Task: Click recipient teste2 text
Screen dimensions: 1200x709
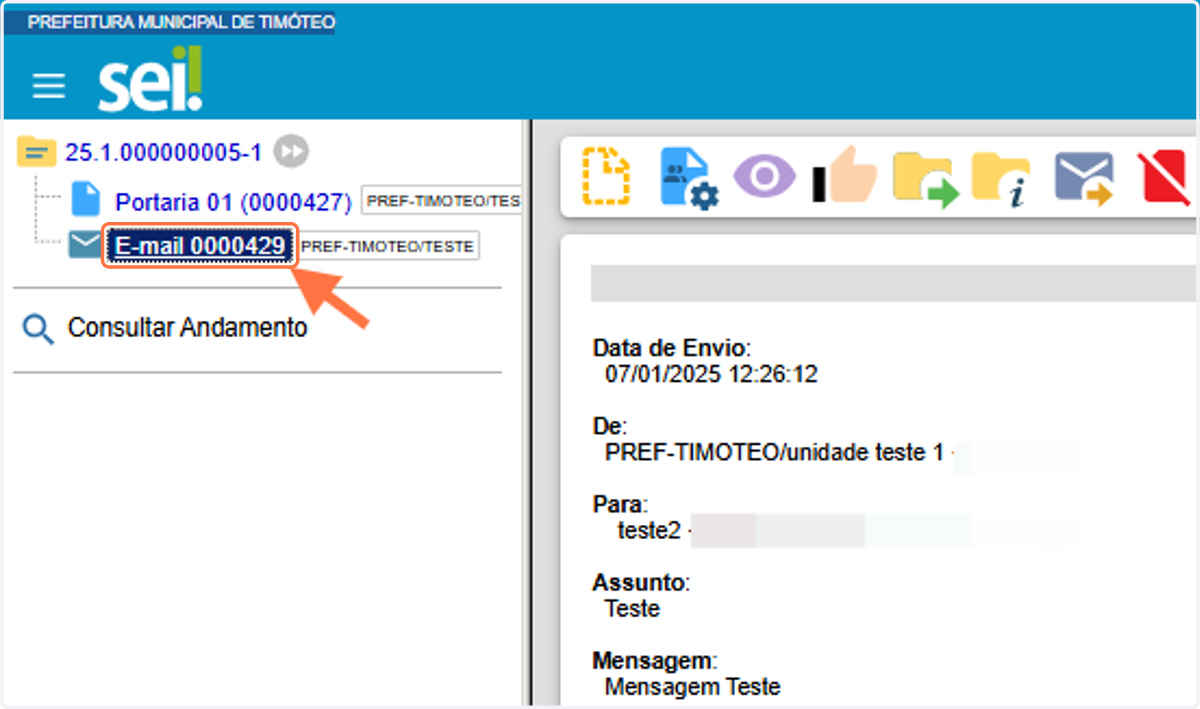Action: (x=649, y=531)
